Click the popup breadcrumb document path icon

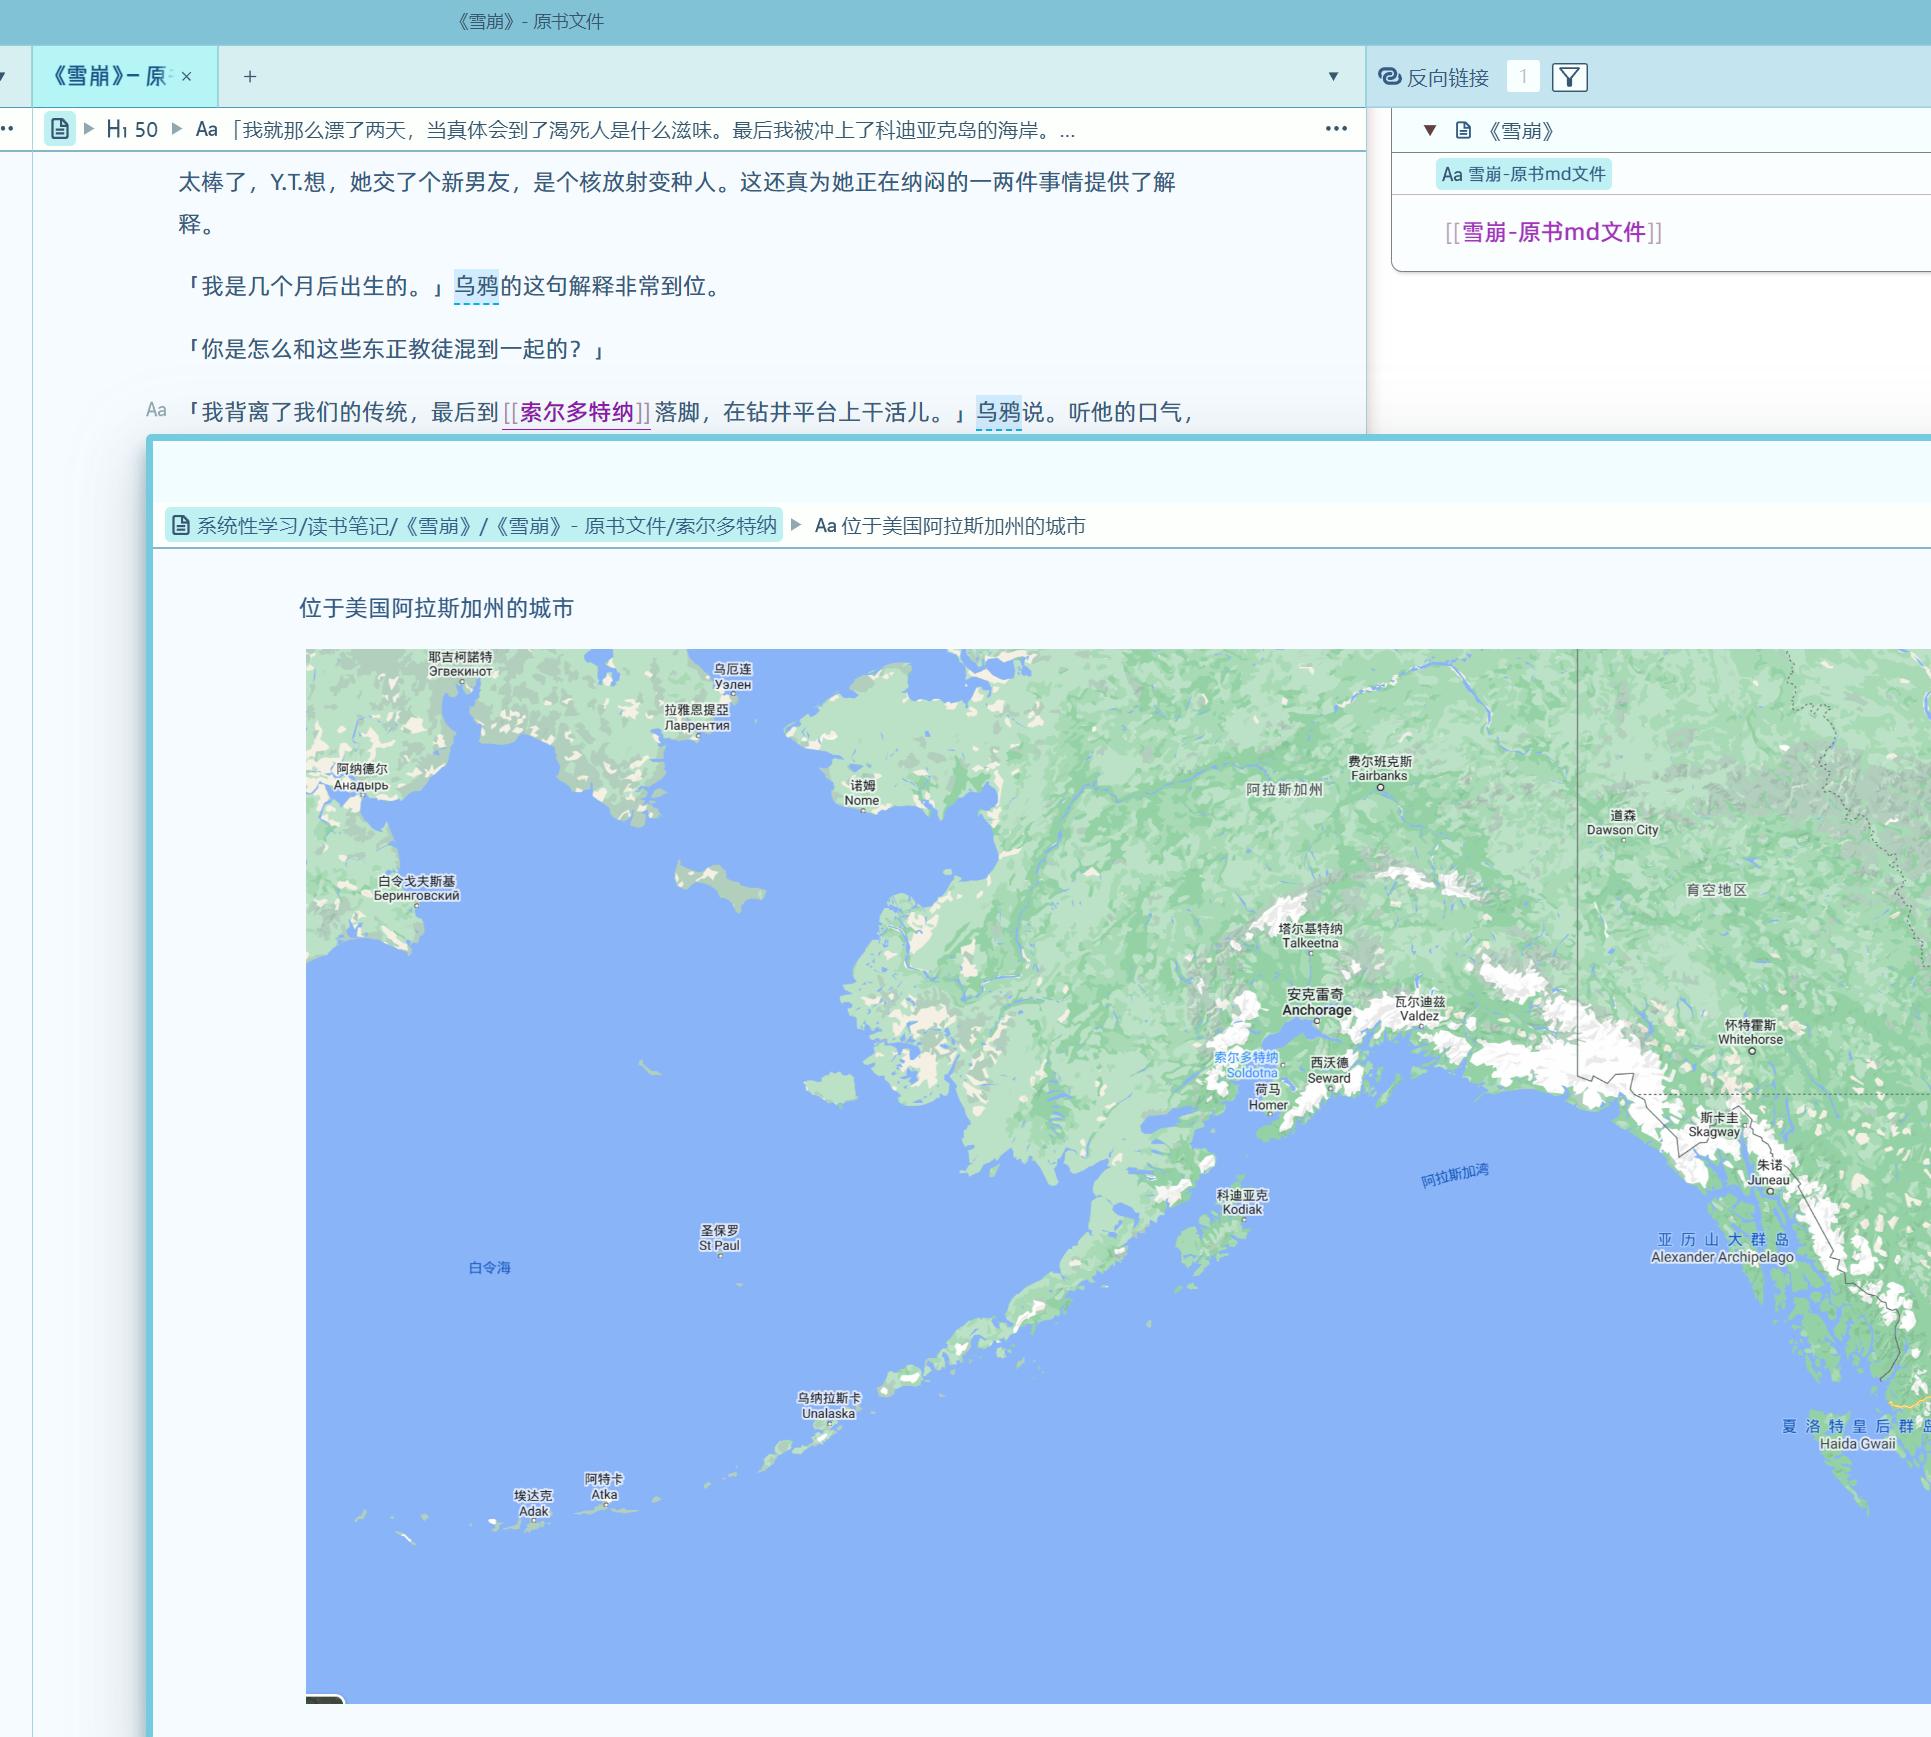point(181,526)
